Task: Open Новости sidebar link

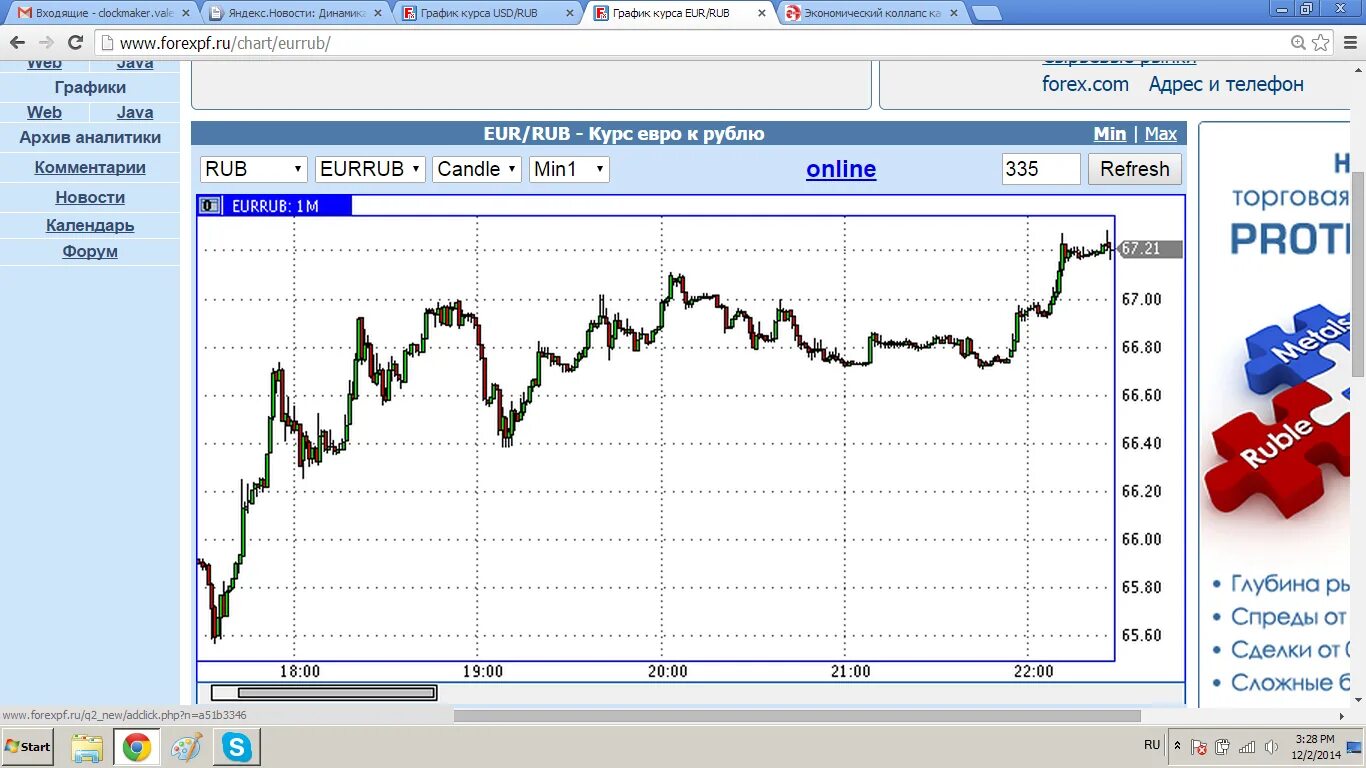Action: click(90, 198)
